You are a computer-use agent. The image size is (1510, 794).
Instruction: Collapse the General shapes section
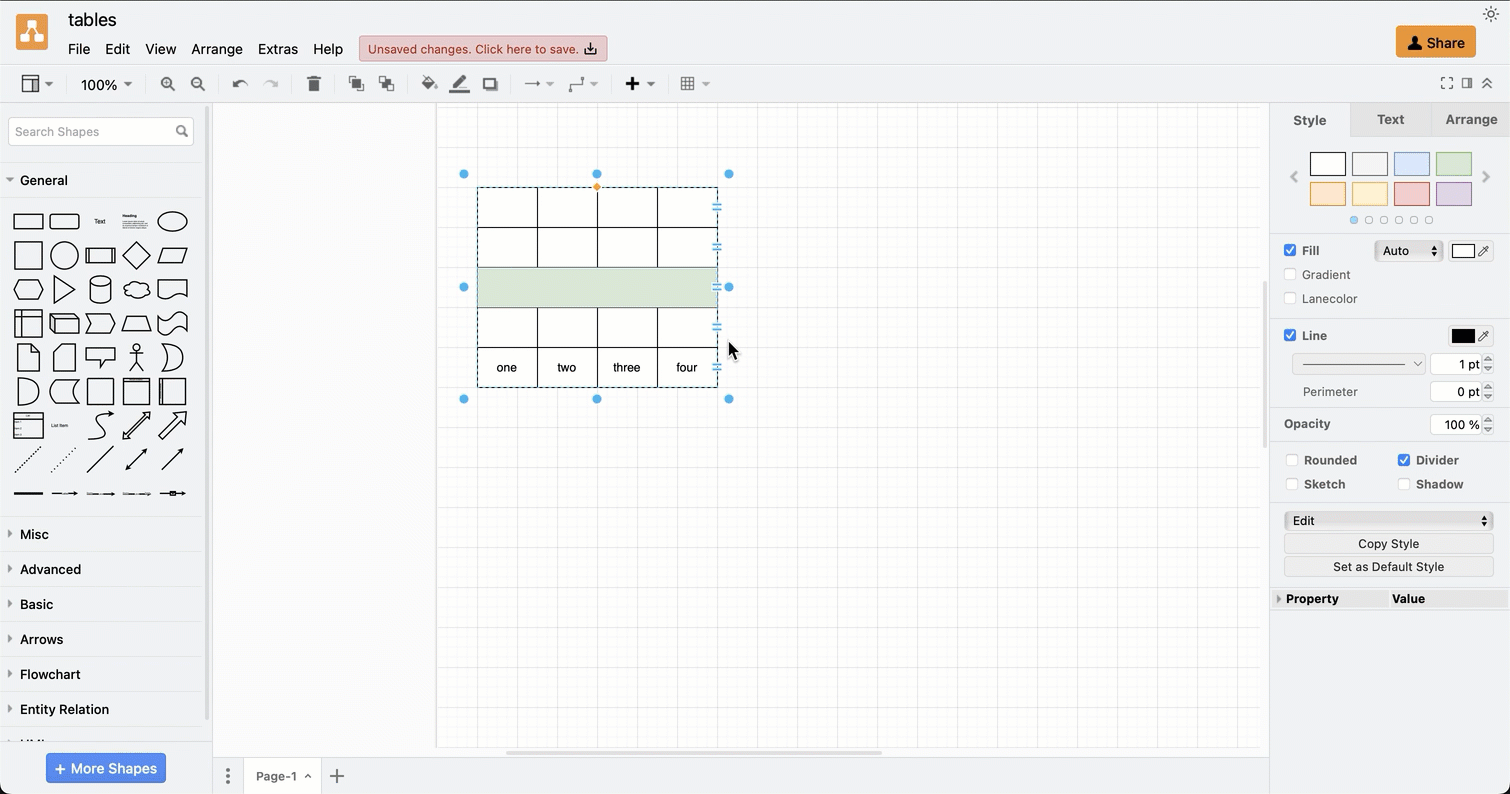pos(43,180)
